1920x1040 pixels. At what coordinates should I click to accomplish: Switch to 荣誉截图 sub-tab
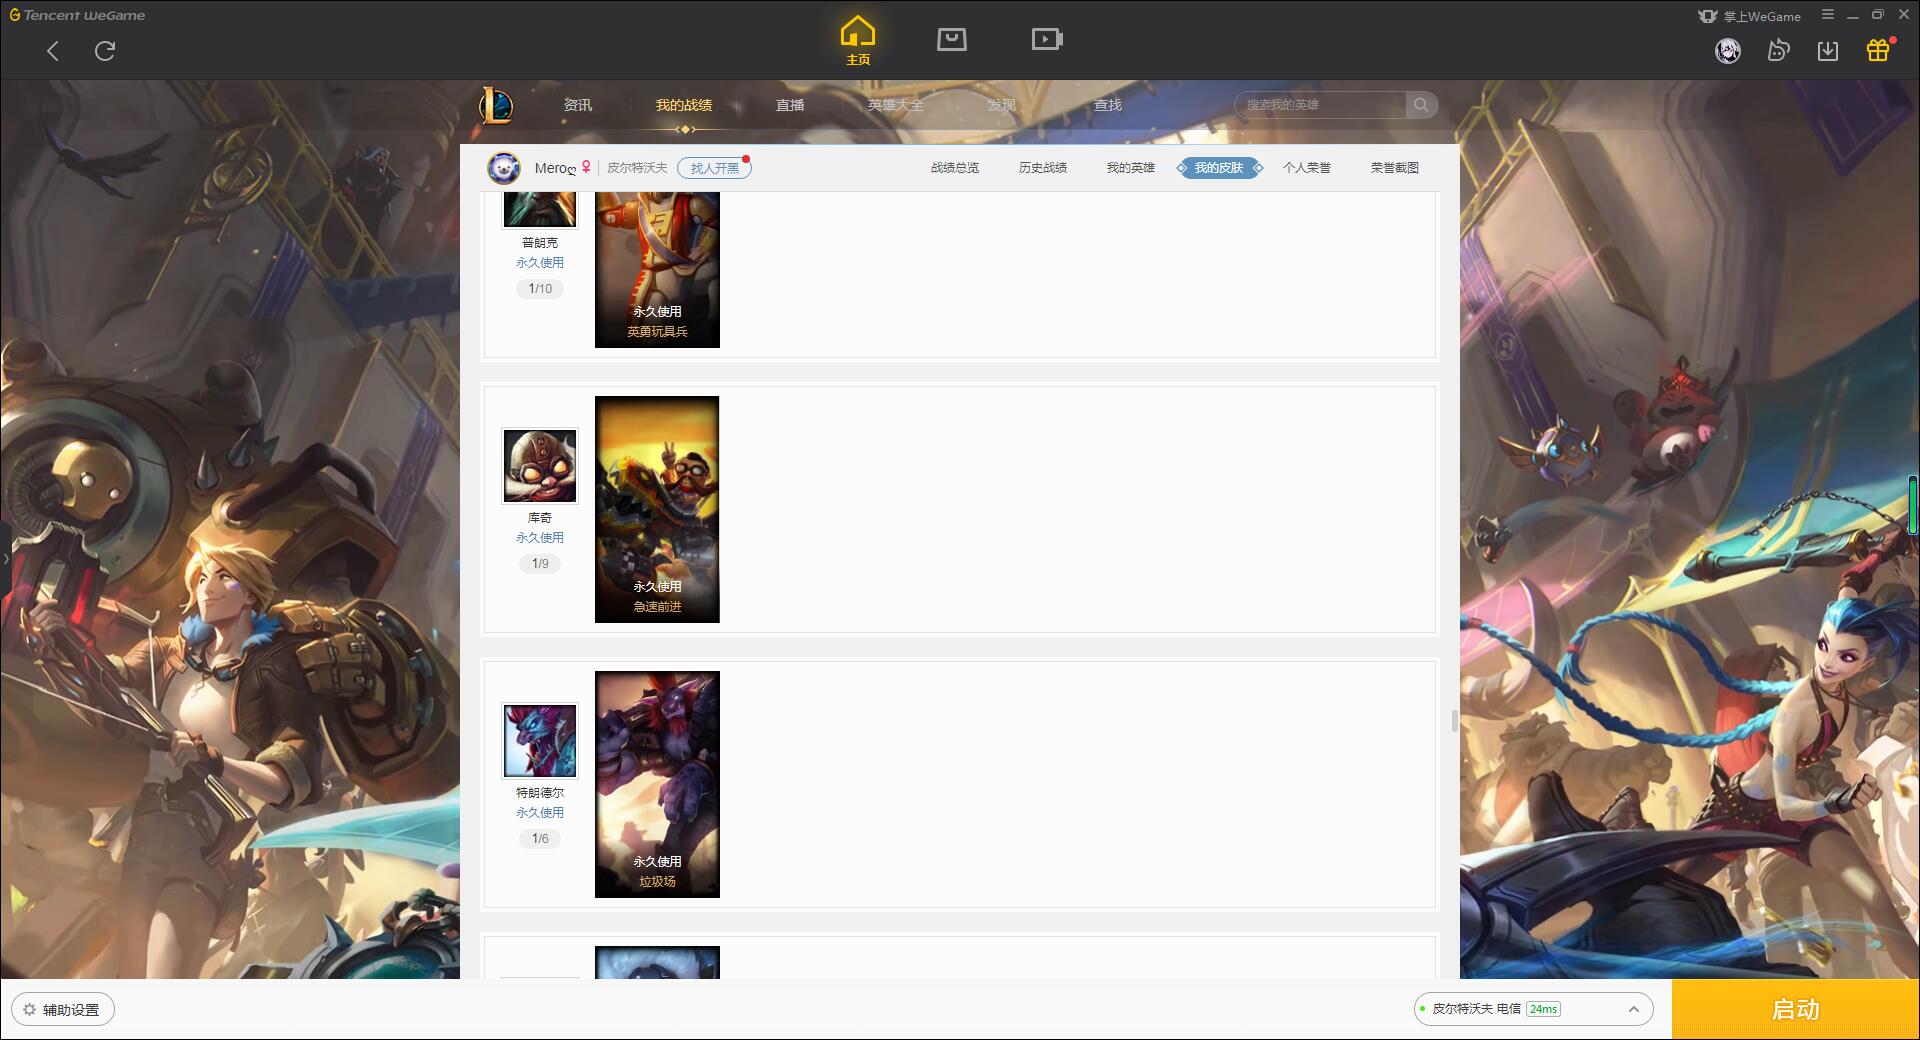(1395, 168)
